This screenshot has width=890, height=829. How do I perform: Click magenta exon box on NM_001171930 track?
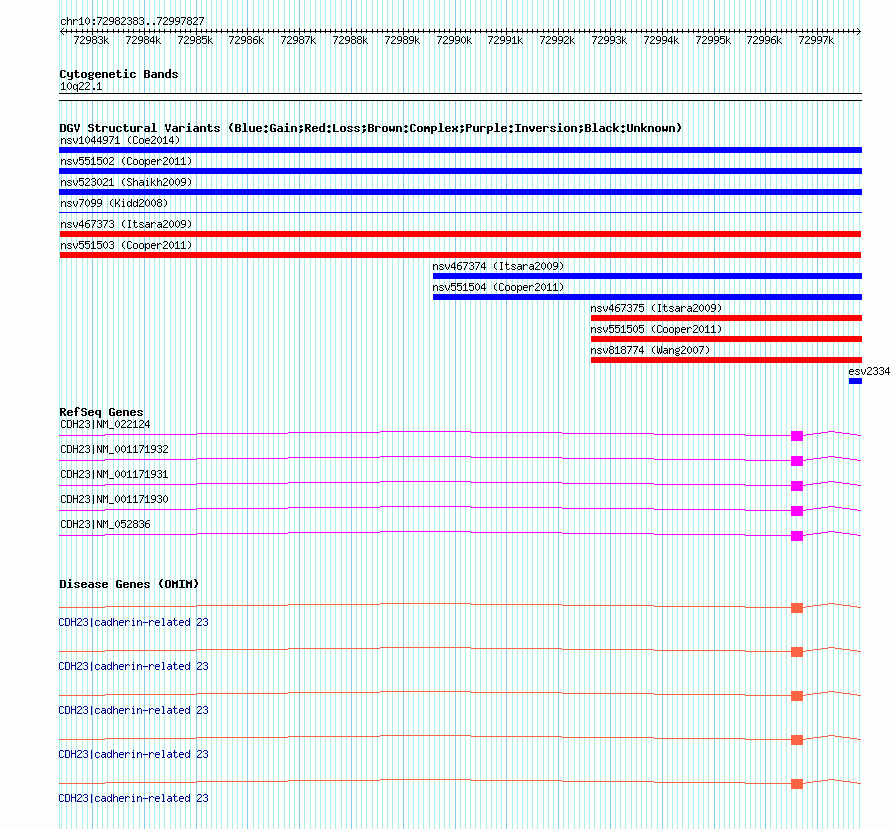(x=797, y=511)
